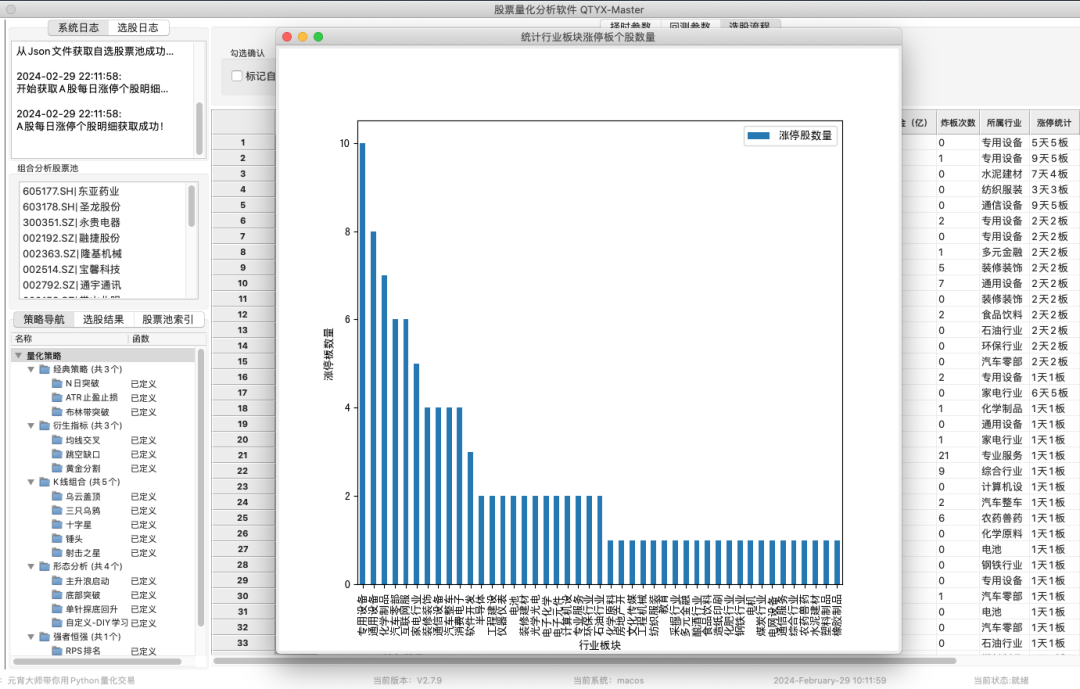Click the strategy tree vertical scrollbar
Image resolution: width=1080 pixels, height=689 pixels.
(201, 486)
